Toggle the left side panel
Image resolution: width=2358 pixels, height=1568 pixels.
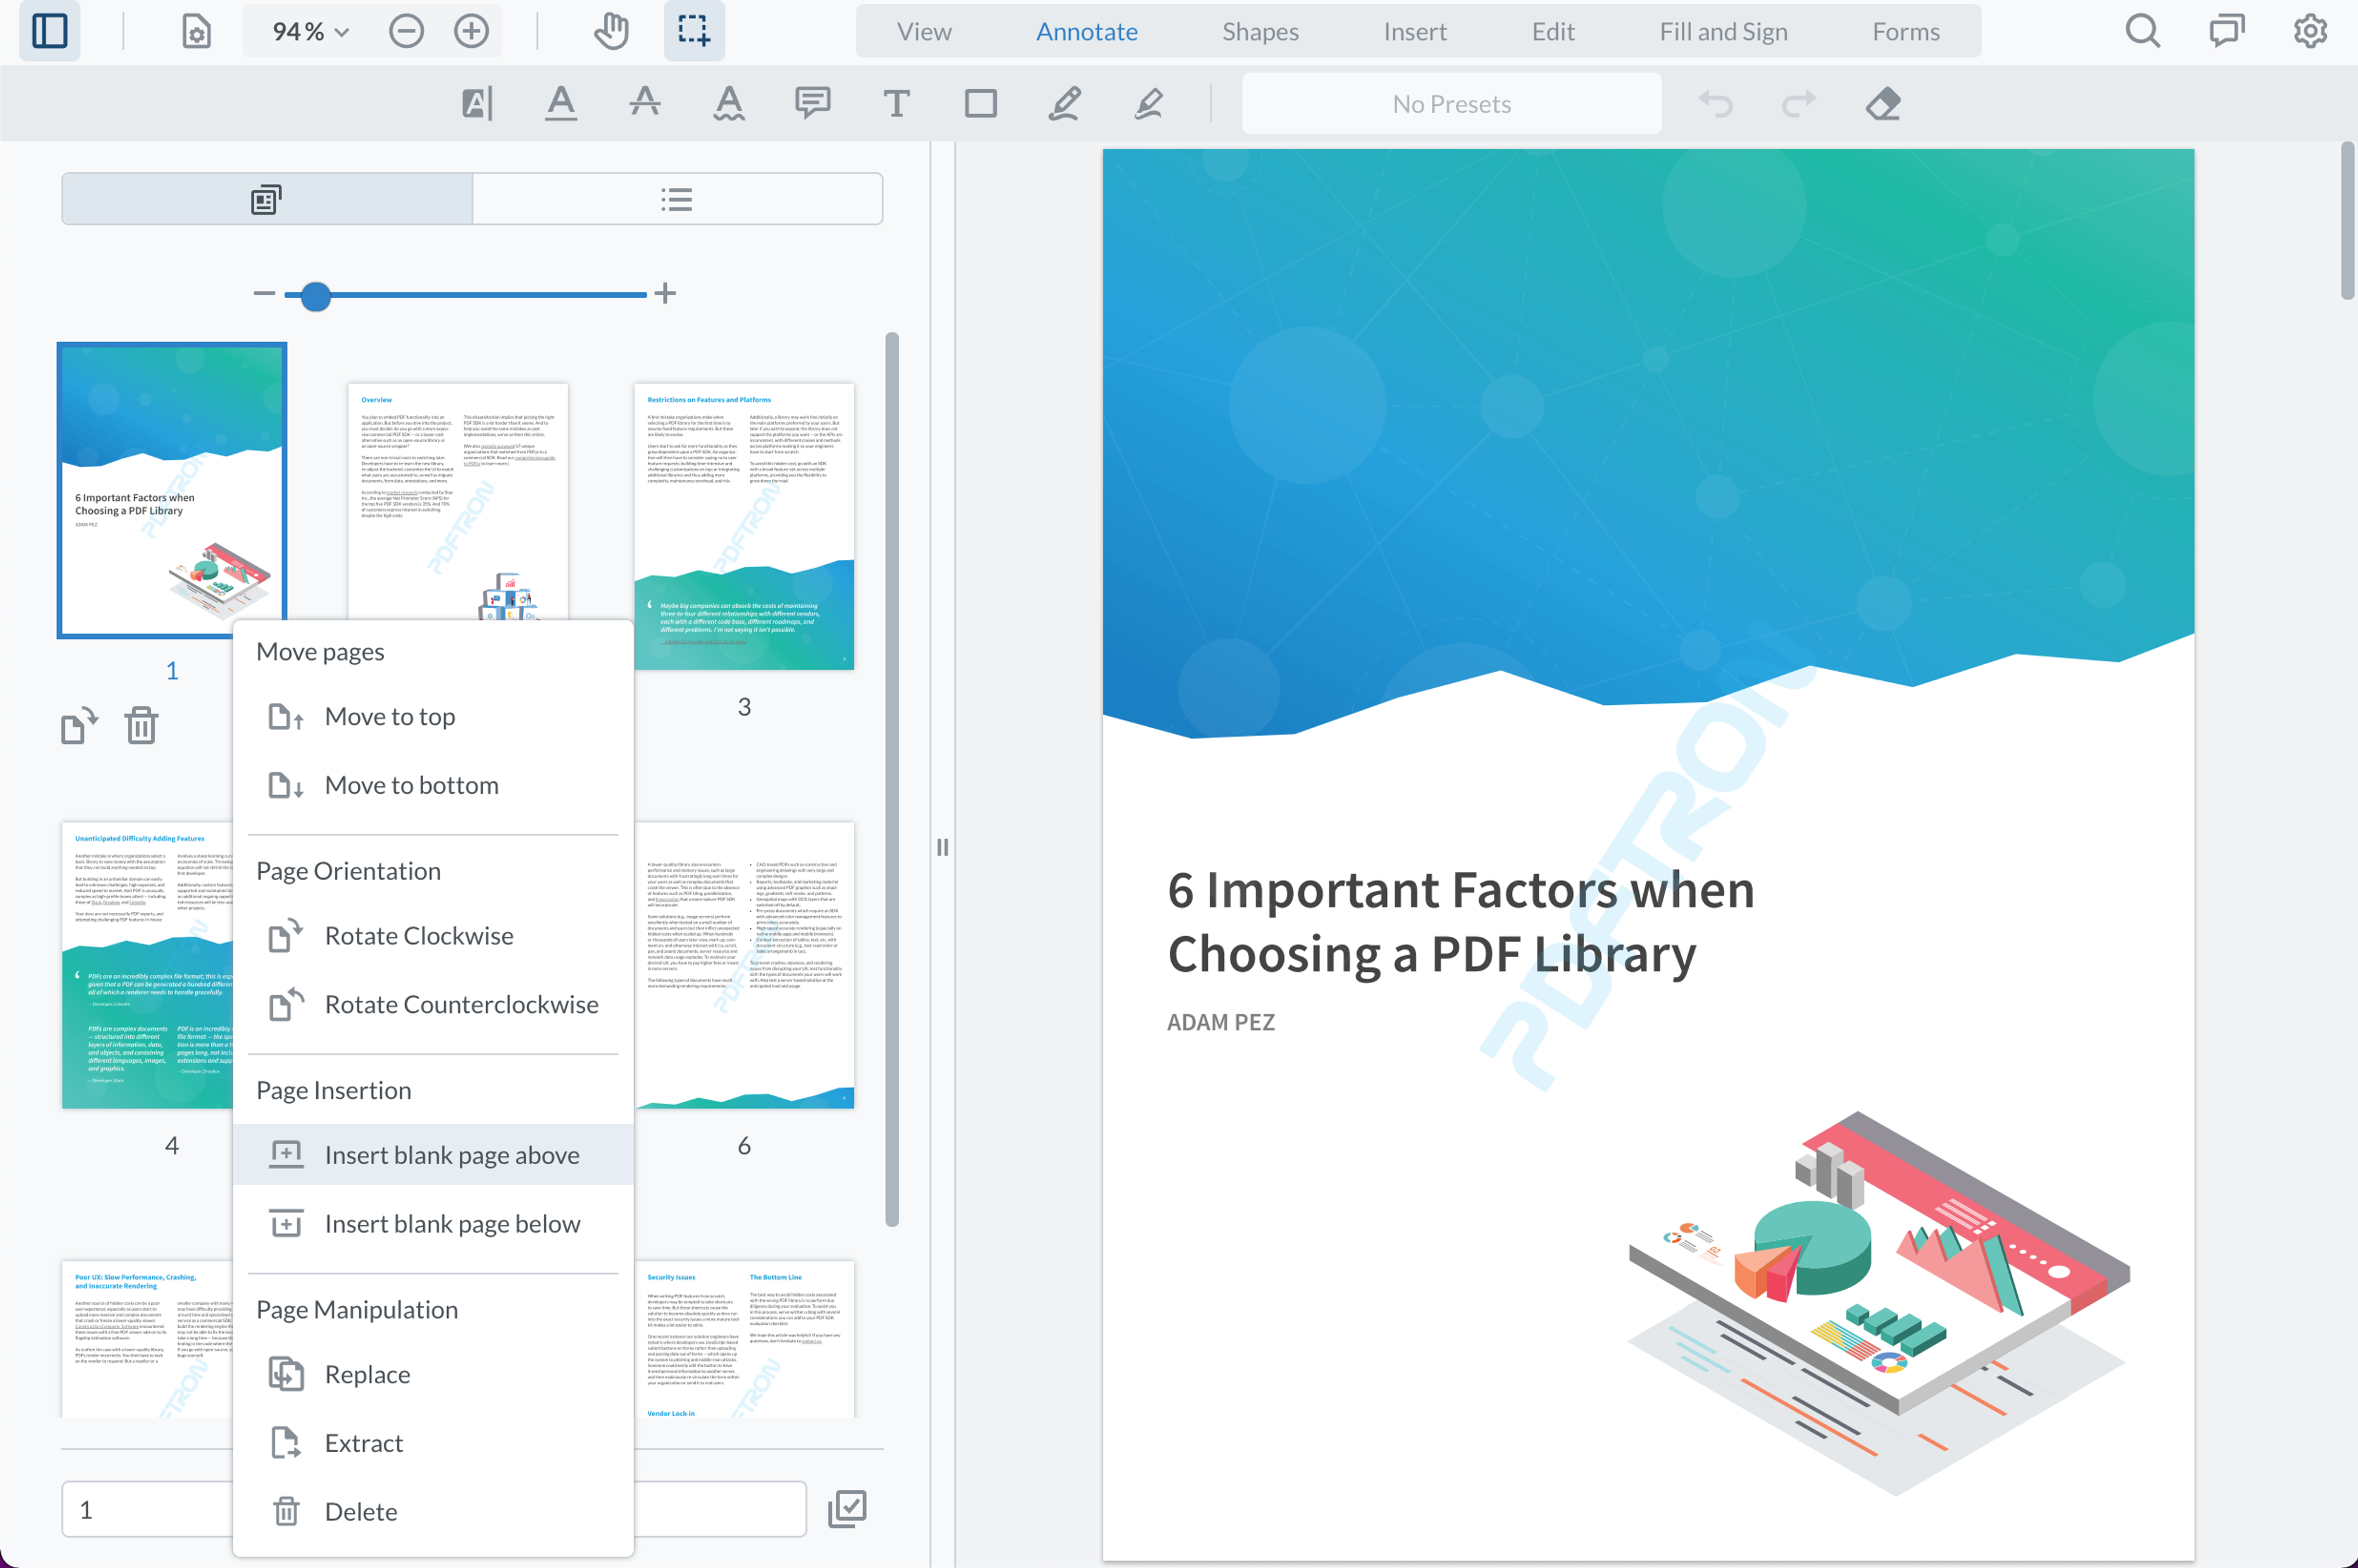tap(50, 31)
